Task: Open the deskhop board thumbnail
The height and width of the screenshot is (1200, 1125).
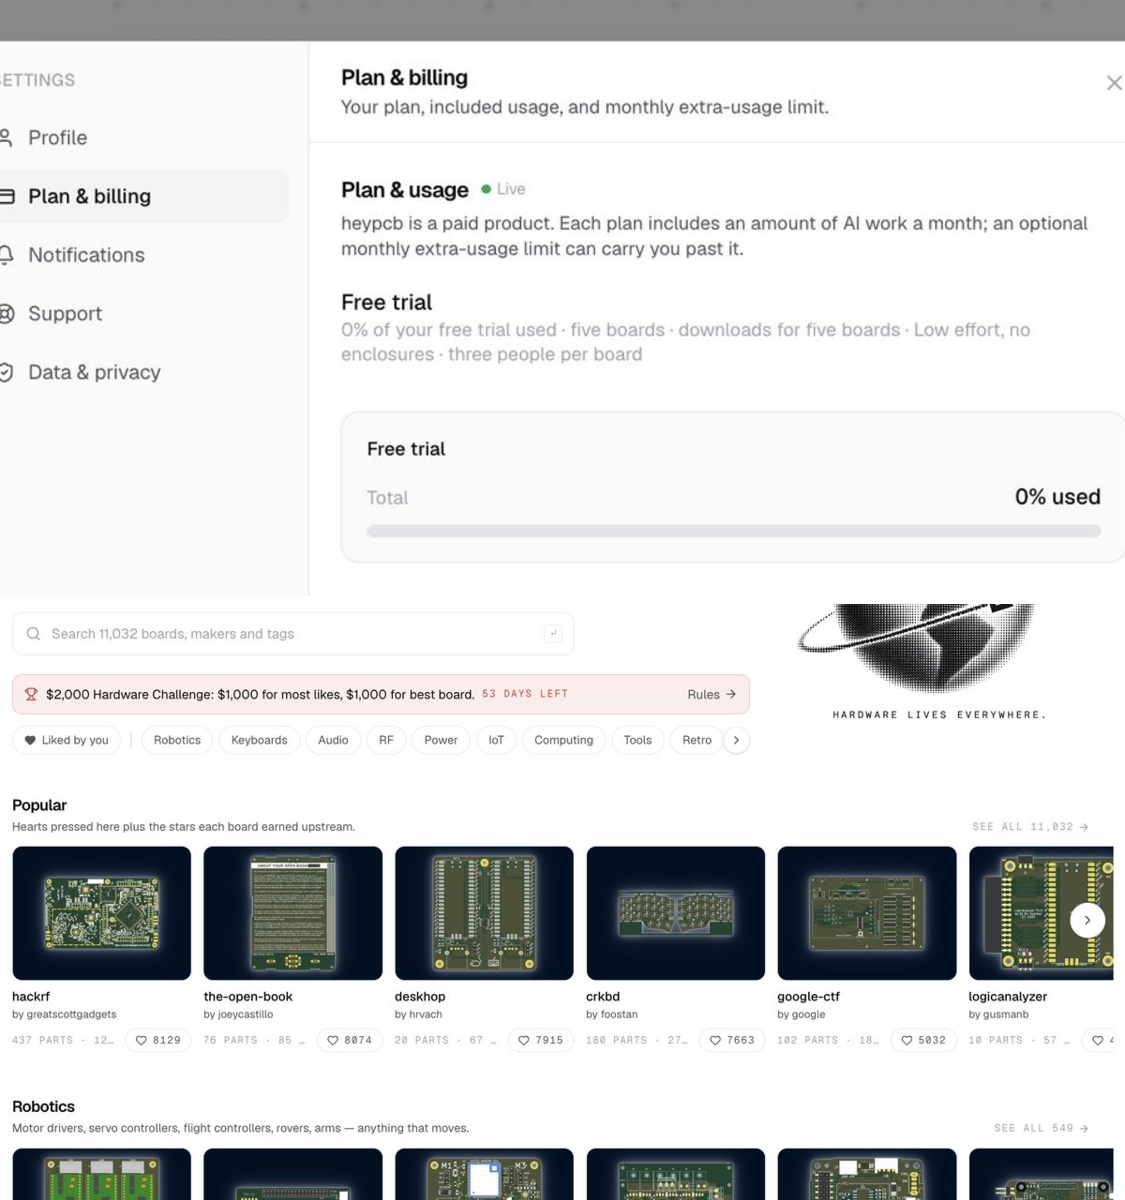Action: 484,913
